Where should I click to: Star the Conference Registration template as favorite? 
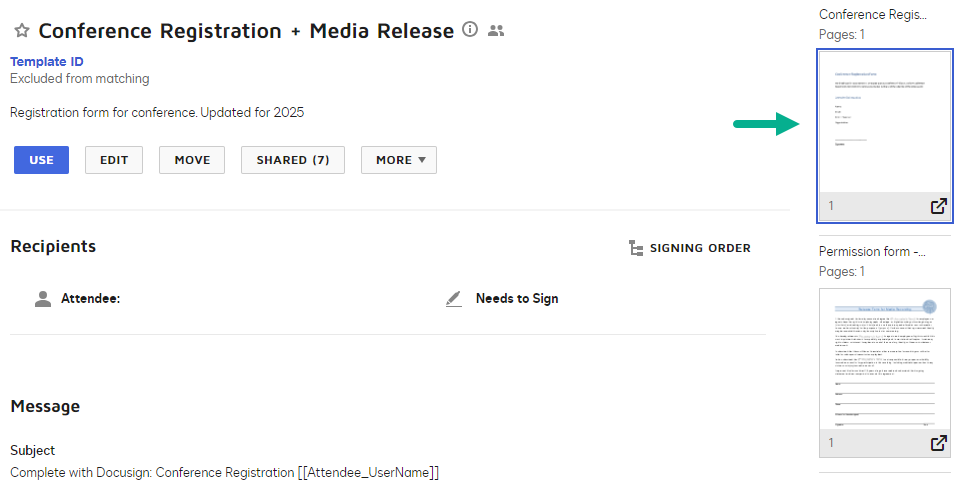(21, 31)
